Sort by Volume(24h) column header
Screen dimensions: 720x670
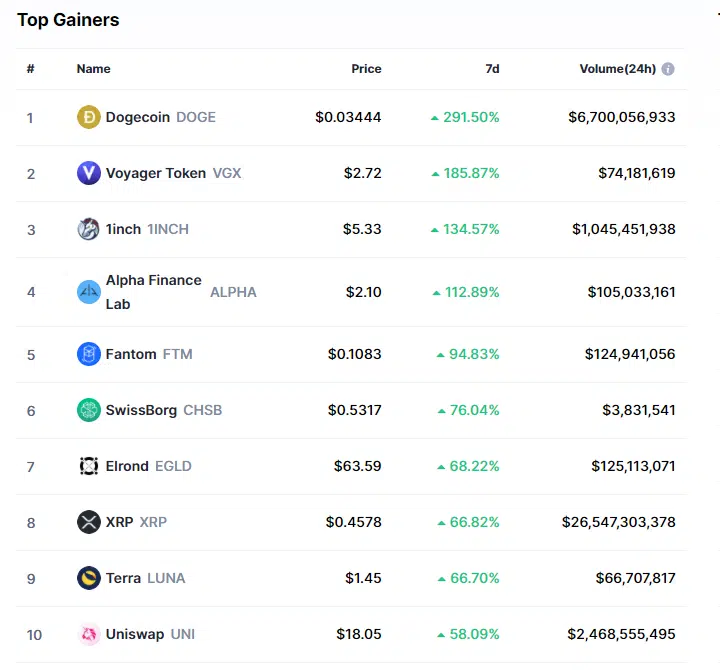(617, 69)
